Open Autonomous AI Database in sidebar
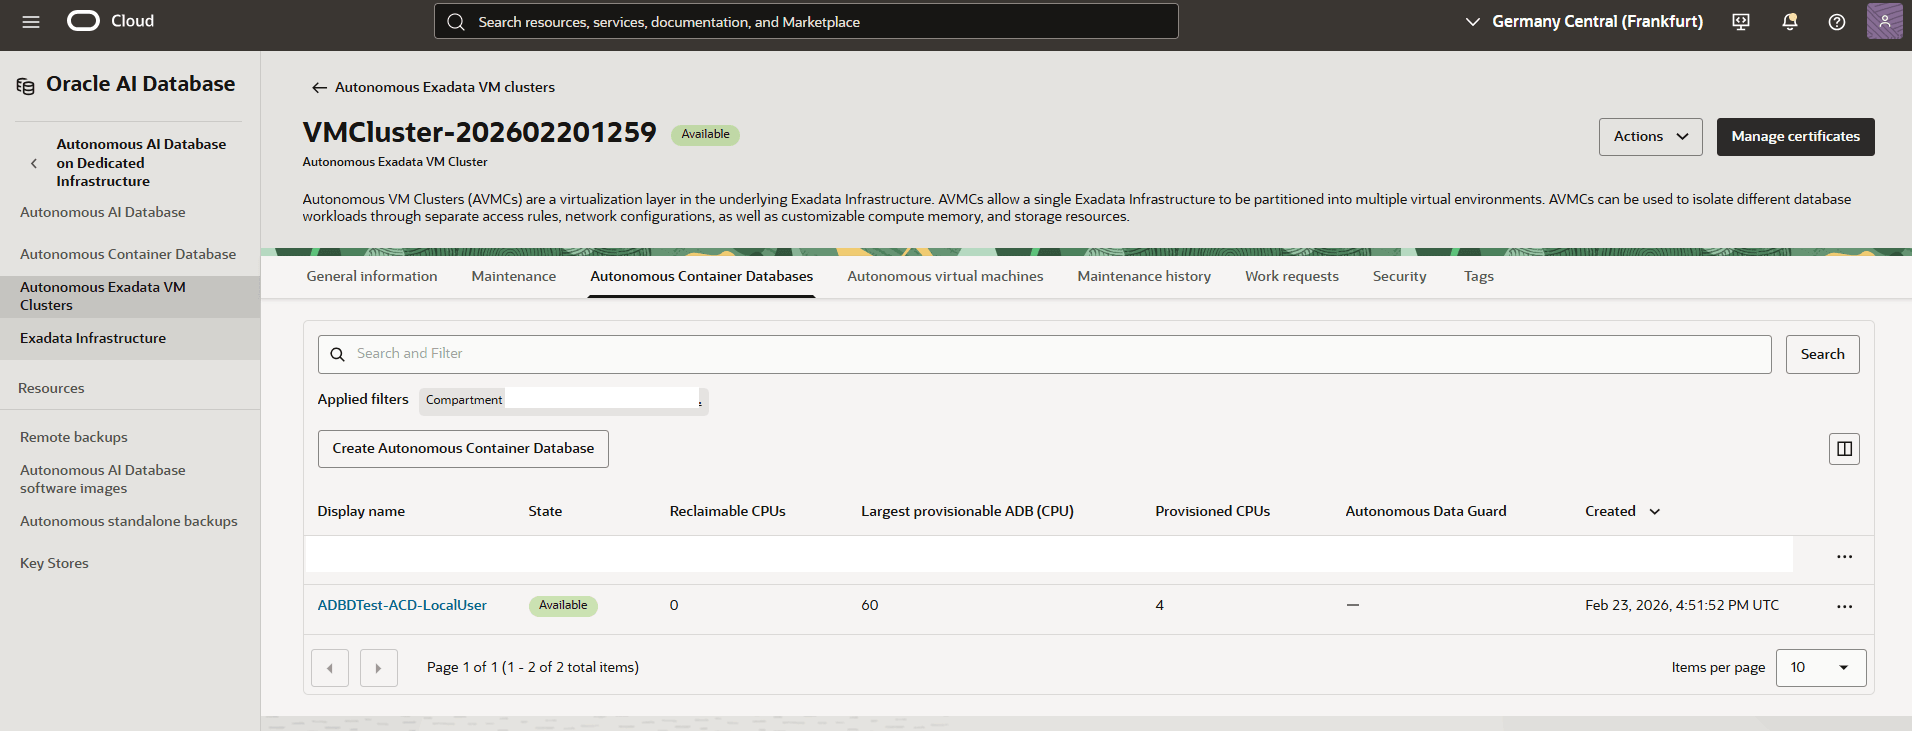The image size is (1912, 731). tap(102, 212)
